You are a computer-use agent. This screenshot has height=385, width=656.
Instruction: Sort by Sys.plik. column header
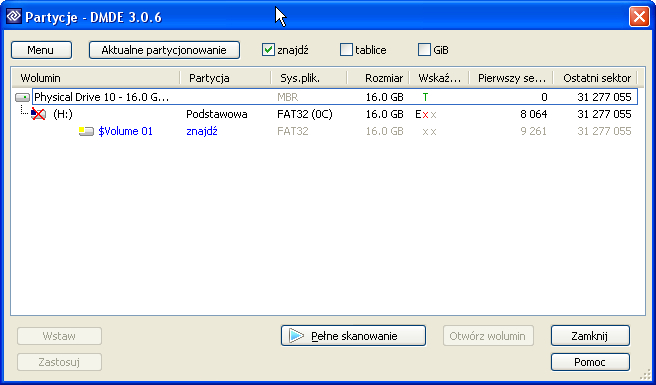pyautogui.click(x=309, y=78)
